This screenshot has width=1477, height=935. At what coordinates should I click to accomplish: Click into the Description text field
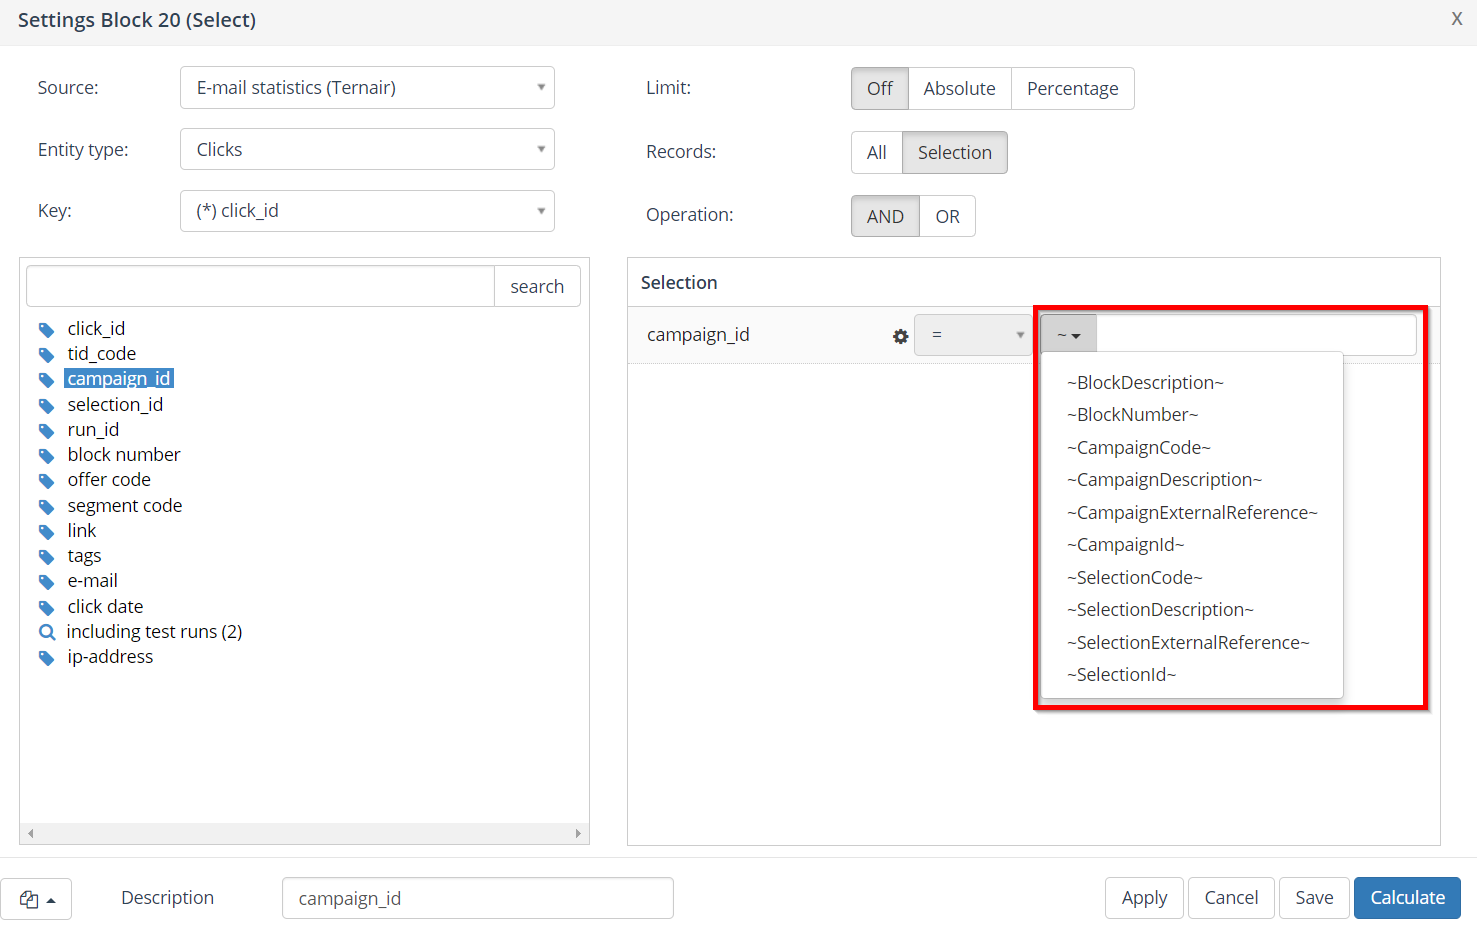coord(477,898)
